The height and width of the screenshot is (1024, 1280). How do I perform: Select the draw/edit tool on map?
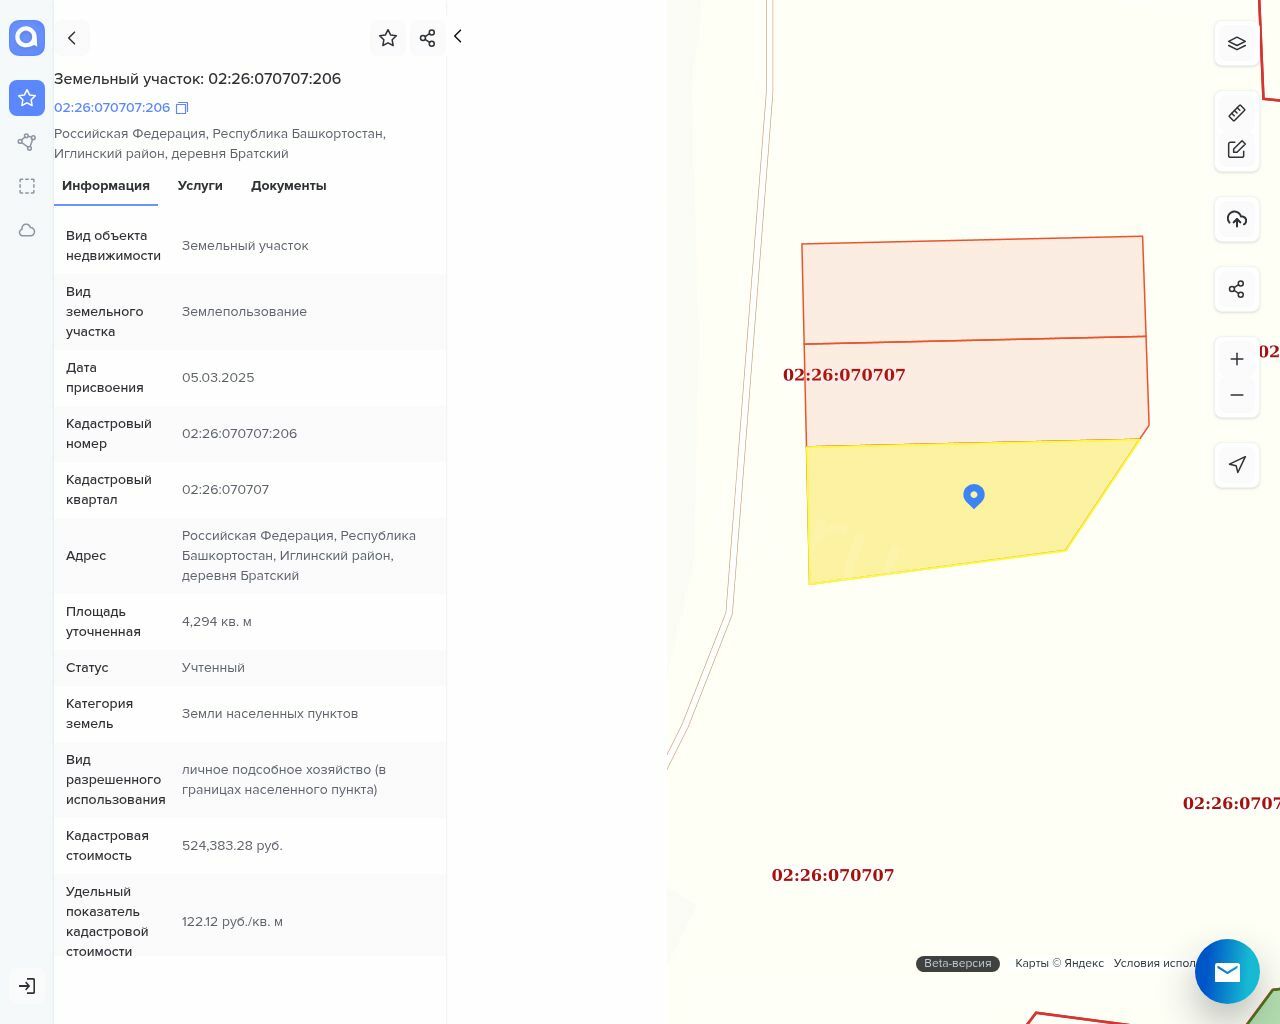[x=1237, y=149]
